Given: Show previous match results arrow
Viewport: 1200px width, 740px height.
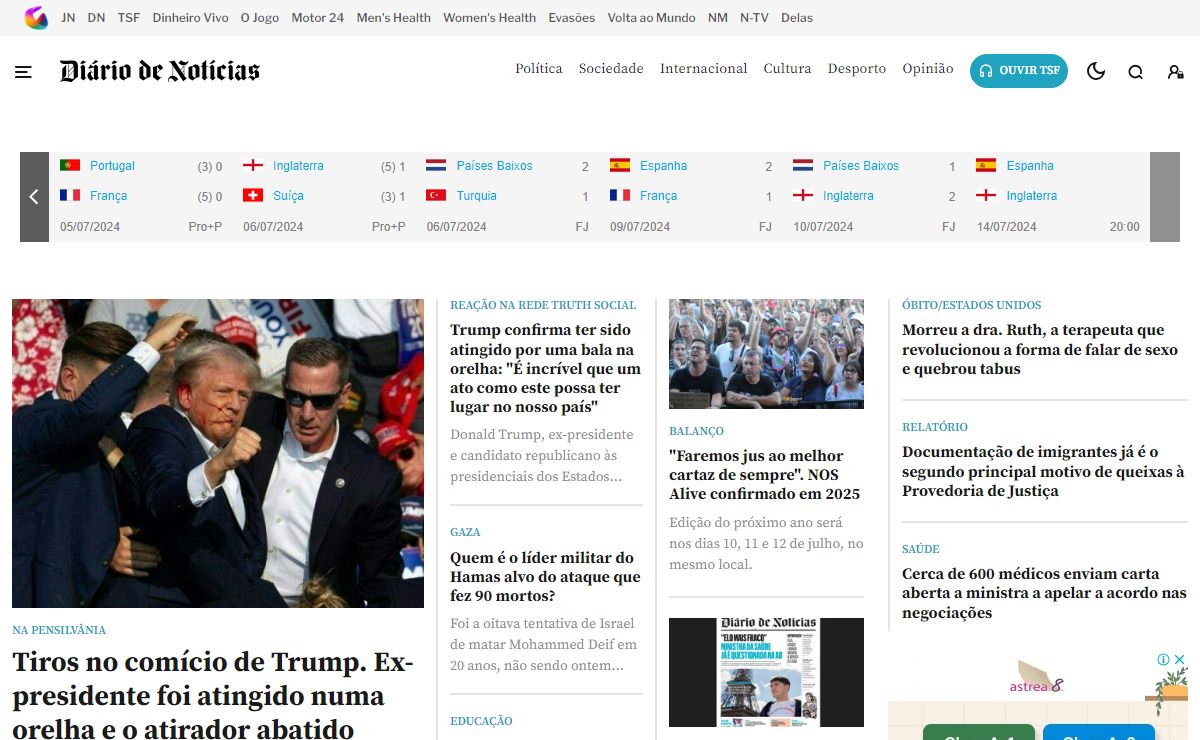Looking at the screenshot, I should pos(34,197).
